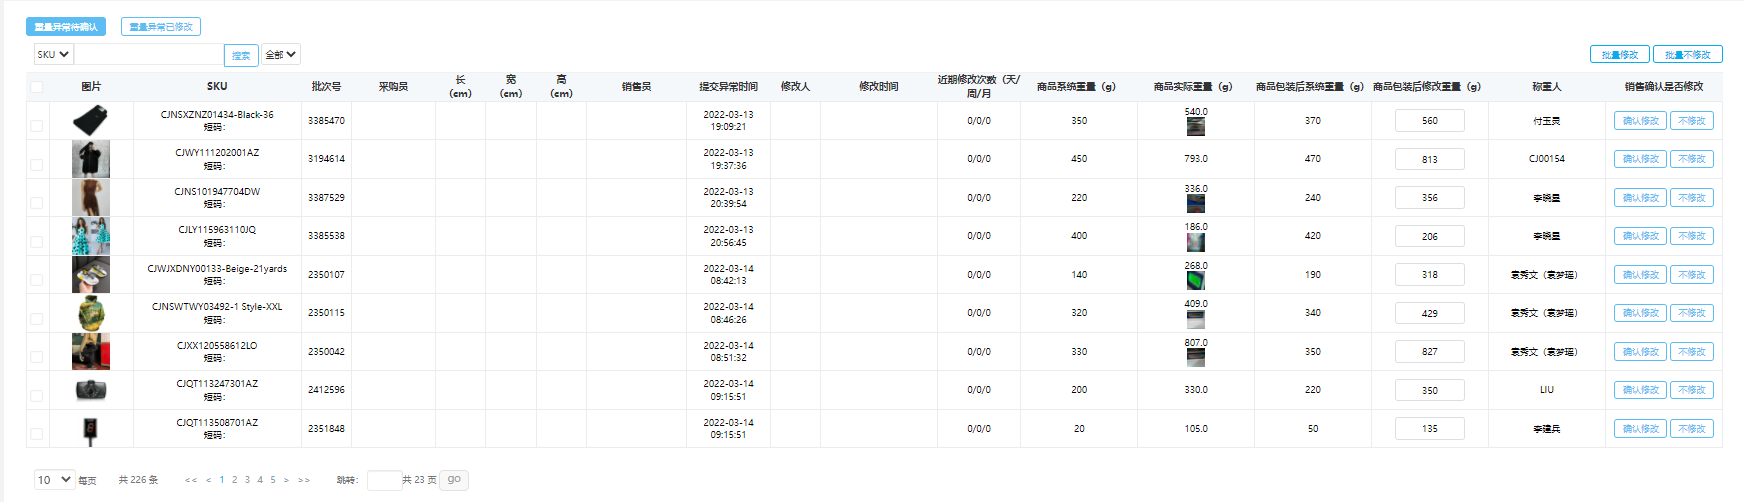Select the 重量异常待确认 tab
1744x502 pixels.
(66, 27)
